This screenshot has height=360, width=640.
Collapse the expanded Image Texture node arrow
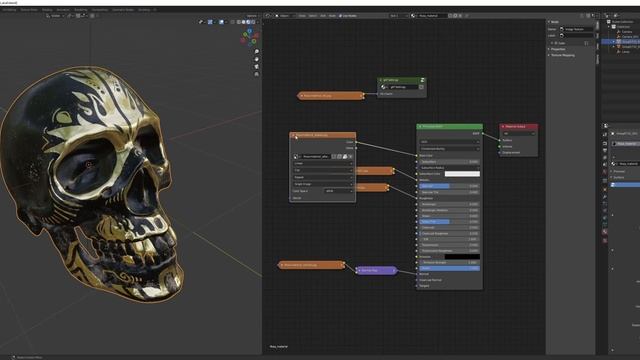(x=293, y=135)
